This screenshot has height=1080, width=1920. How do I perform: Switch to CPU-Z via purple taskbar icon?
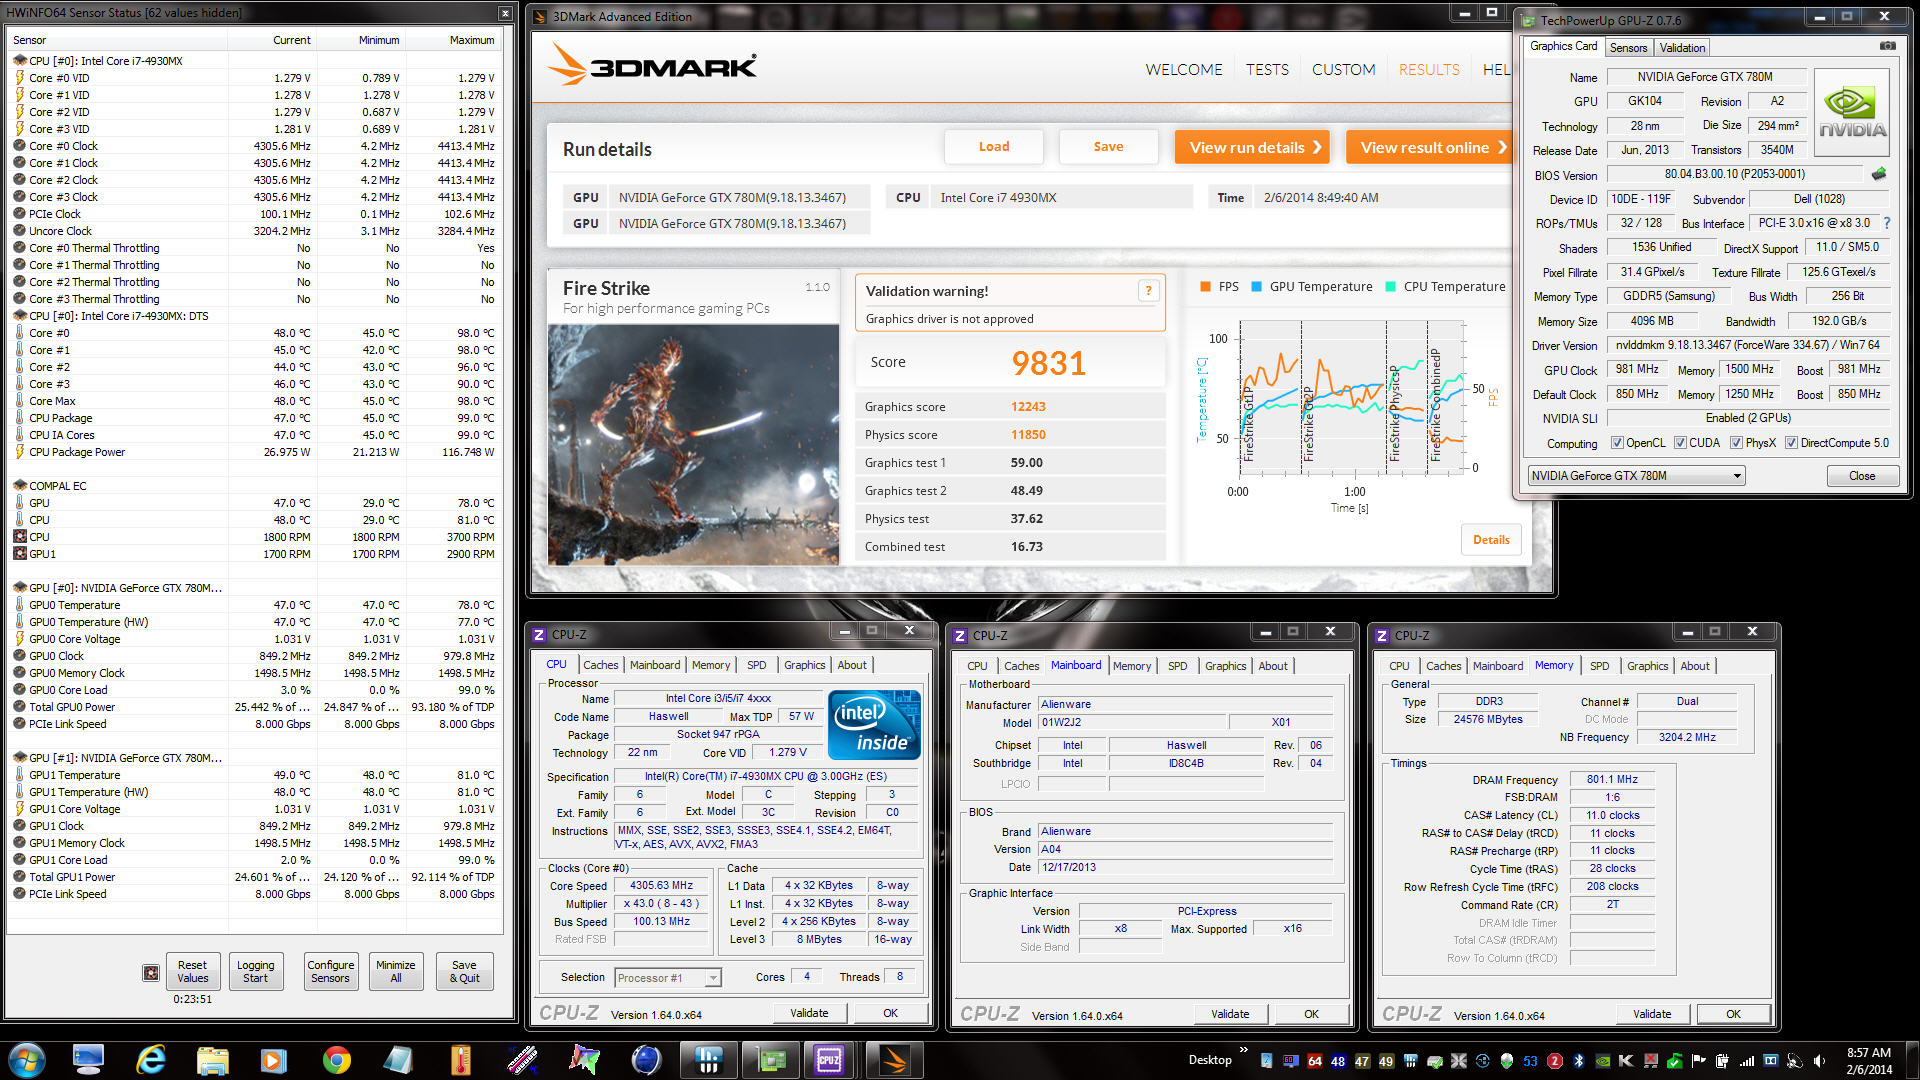click(x=829, y=1059)
